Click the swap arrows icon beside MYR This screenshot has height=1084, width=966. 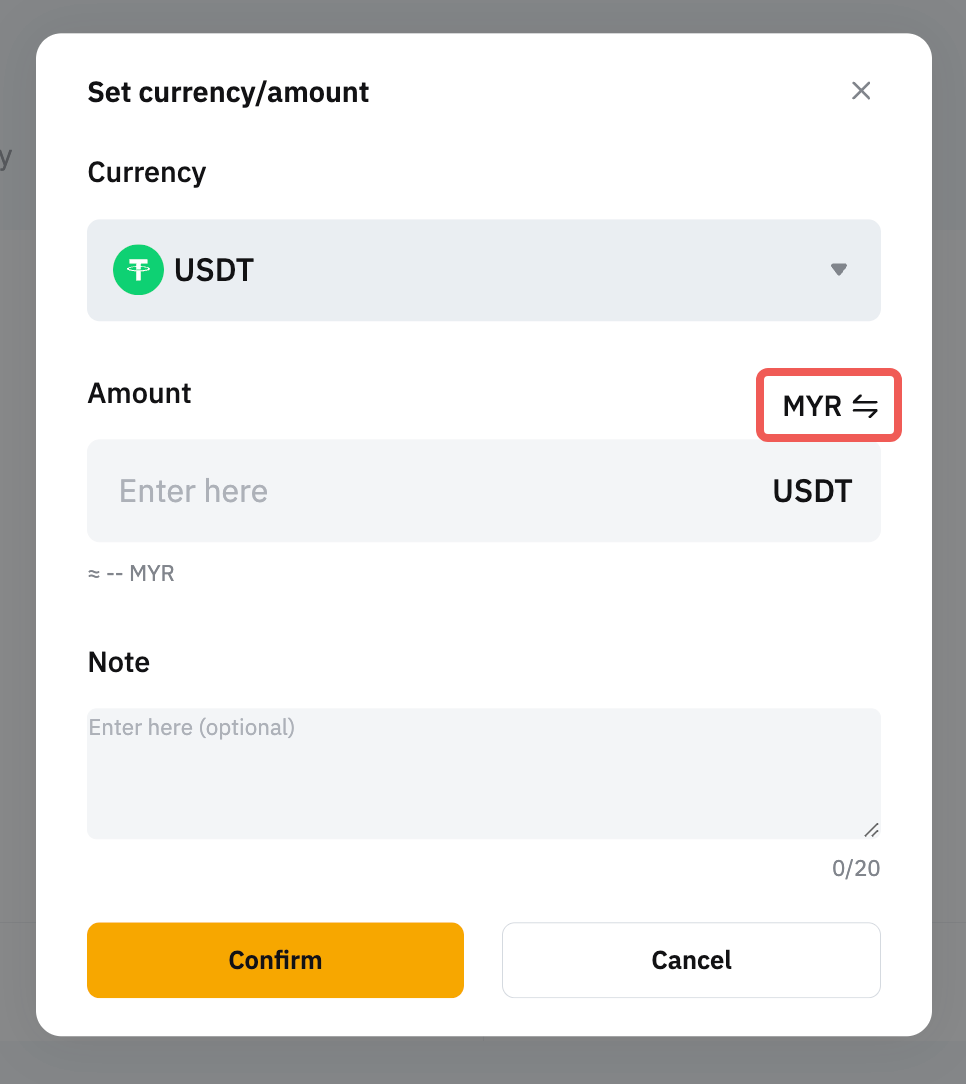pyautogui.click(x=865, y=406)
